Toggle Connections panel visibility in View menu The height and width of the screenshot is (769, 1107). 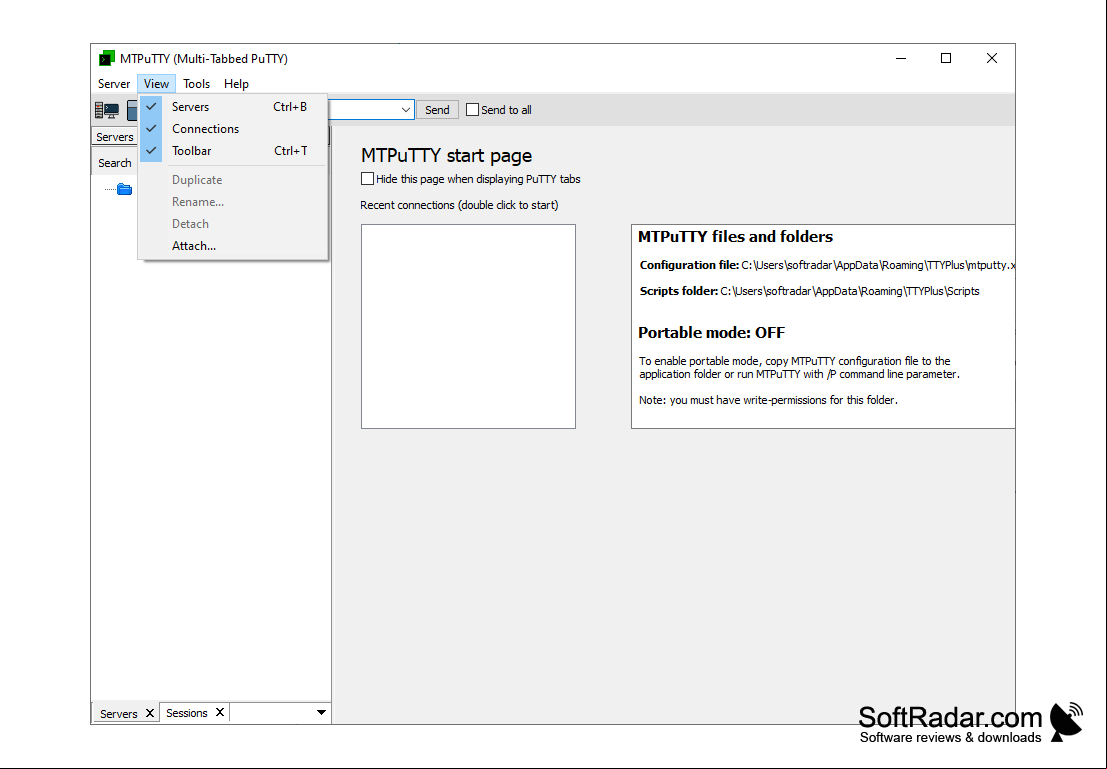tap(233, 129)
